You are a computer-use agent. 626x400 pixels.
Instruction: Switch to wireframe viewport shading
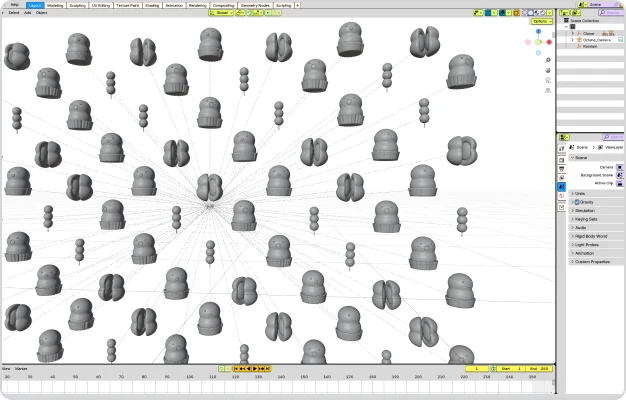click(524, 13)
